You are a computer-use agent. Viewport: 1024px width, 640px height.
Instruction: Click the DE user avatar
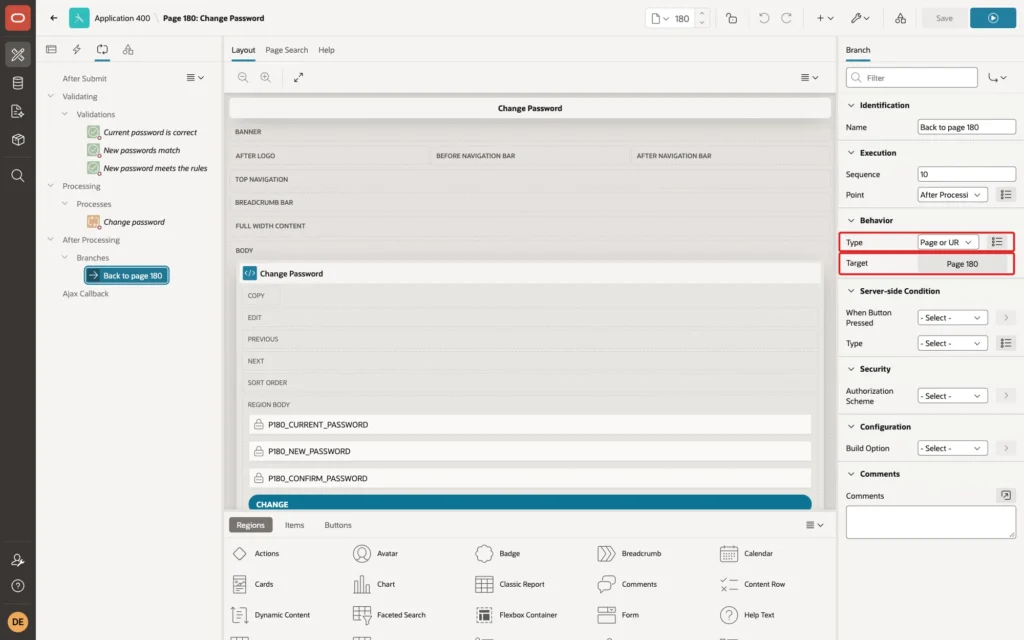point(18,622)
